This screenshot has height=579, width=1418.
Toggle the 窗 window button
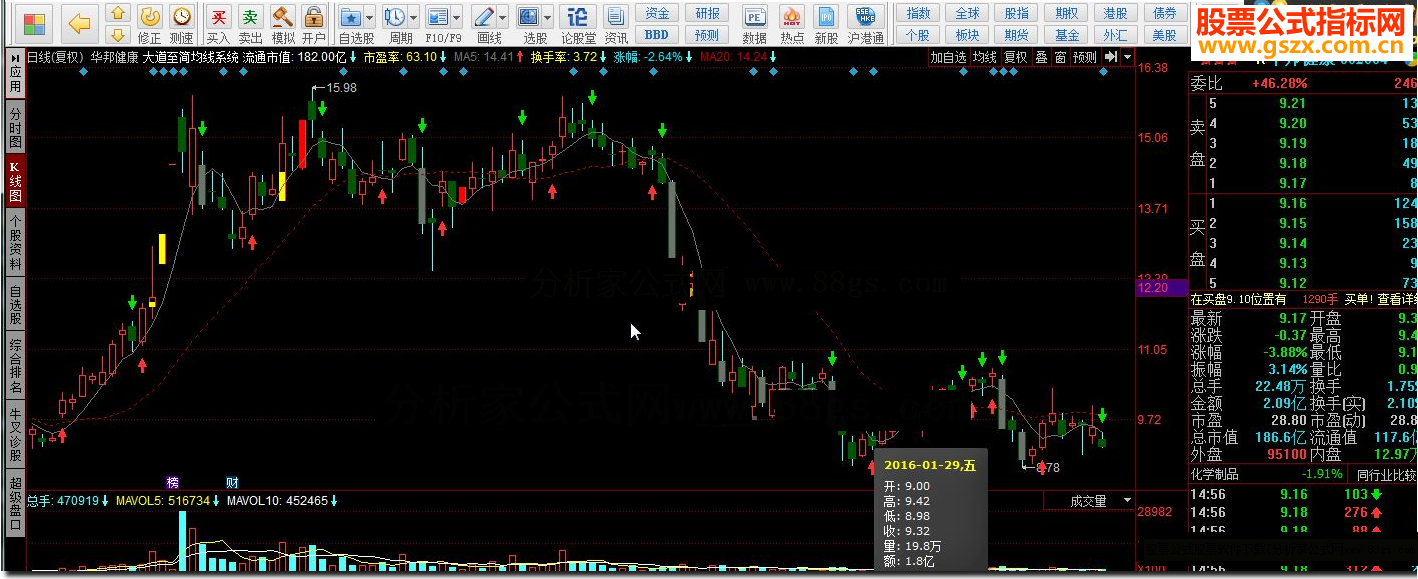click(1059, 57)
